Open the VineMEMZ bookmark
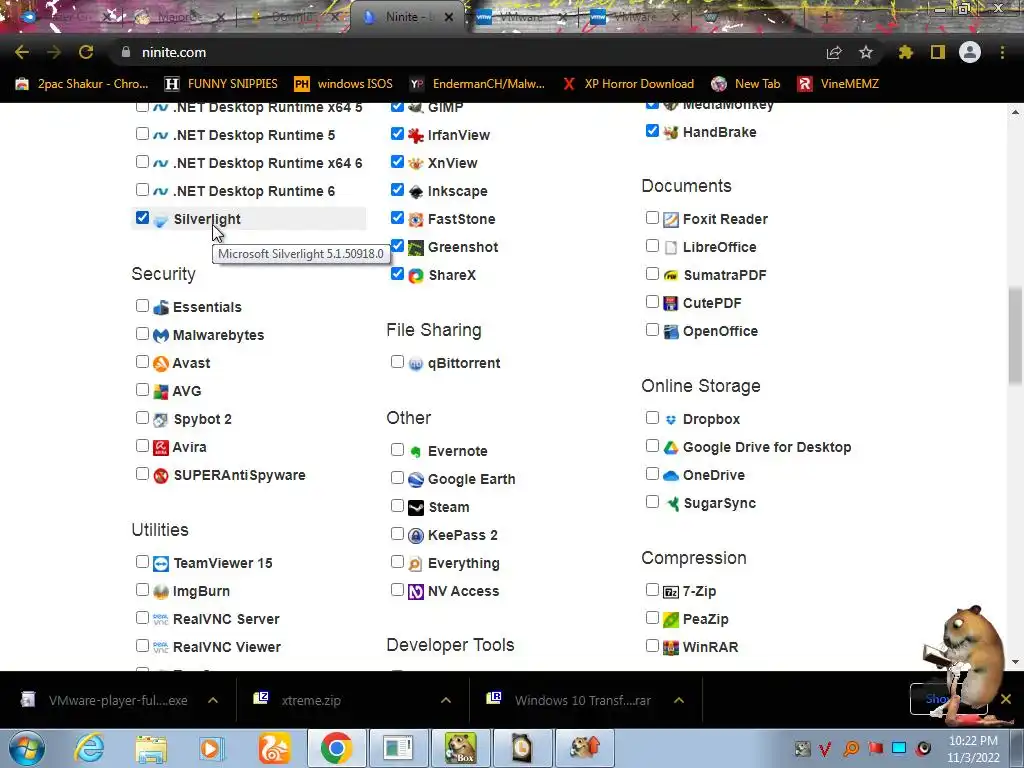1024x768 pixels. 839,84
